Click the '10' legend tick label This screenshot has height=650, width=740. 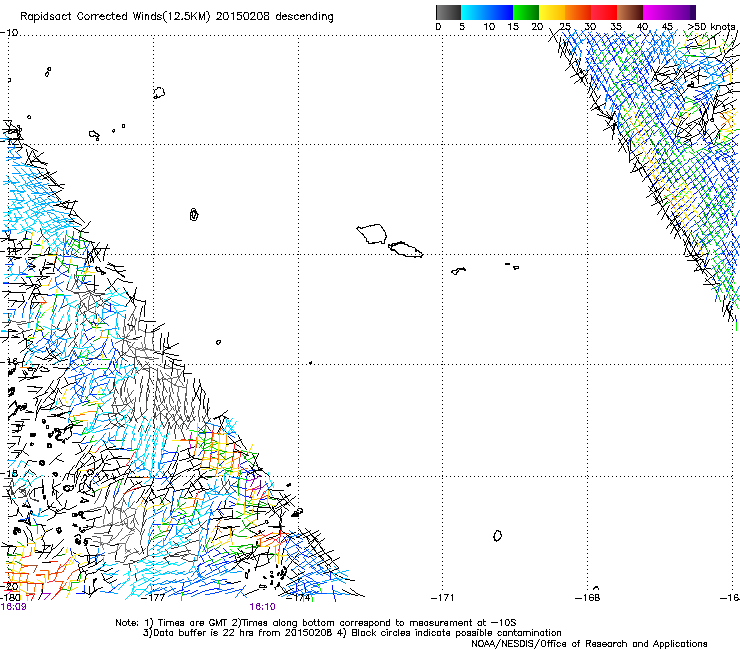pyautogui.click(x=489, y=27)
